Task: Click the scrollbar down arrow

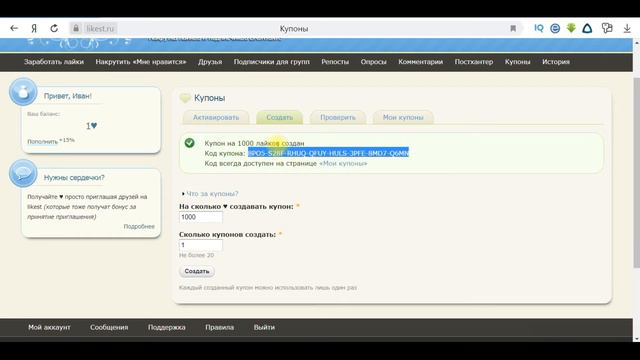Action: click(x=636, y=338)
